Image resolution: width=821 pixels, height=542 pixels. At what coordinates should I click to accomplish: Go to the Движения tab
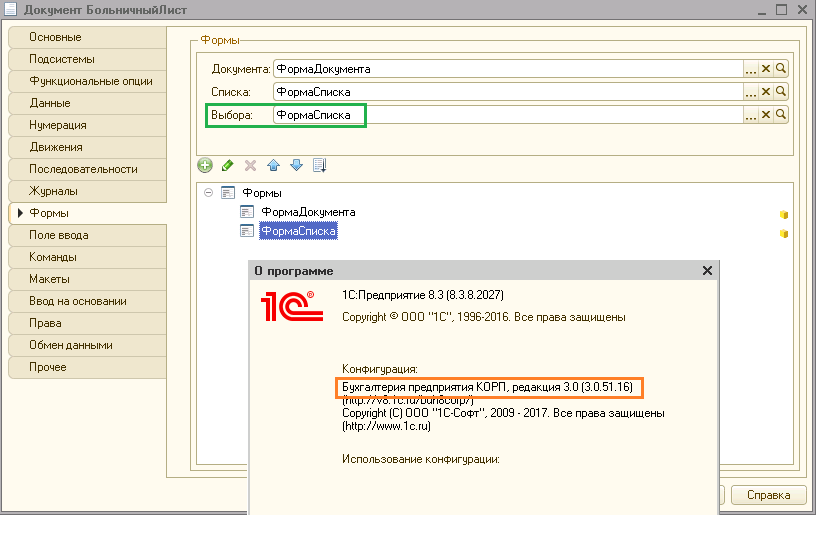[88, 147]
